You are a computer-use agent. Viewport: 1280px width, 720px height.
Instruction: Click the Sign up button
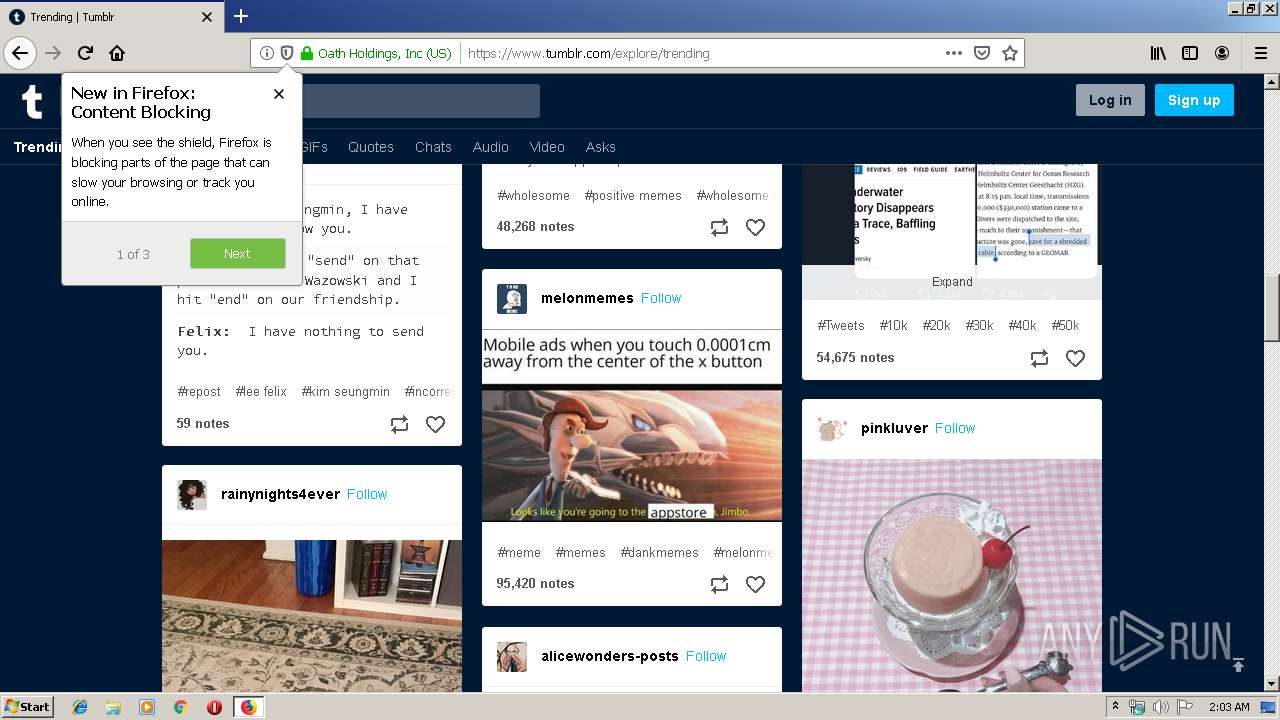click(1194, 100)
